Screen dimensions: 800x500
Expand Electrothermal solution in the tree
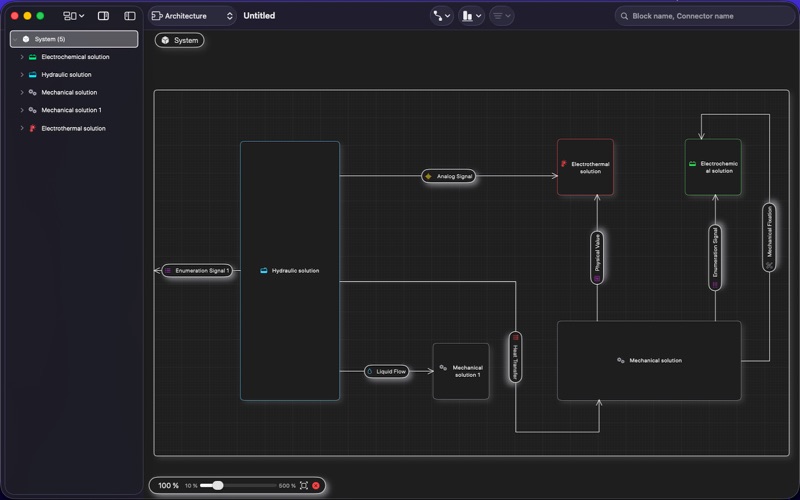[x=22, y=128]
